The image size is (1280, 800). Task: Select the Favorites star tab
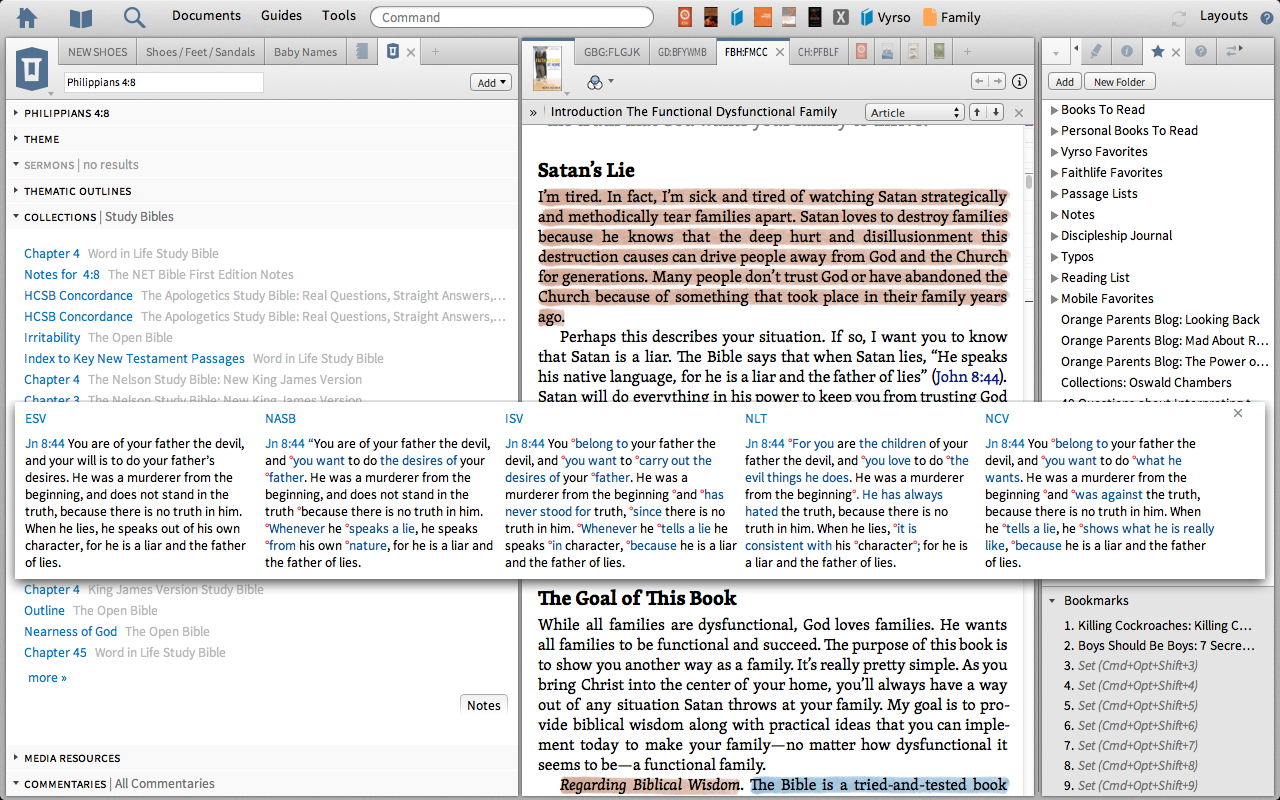[x=1157, y=51]
